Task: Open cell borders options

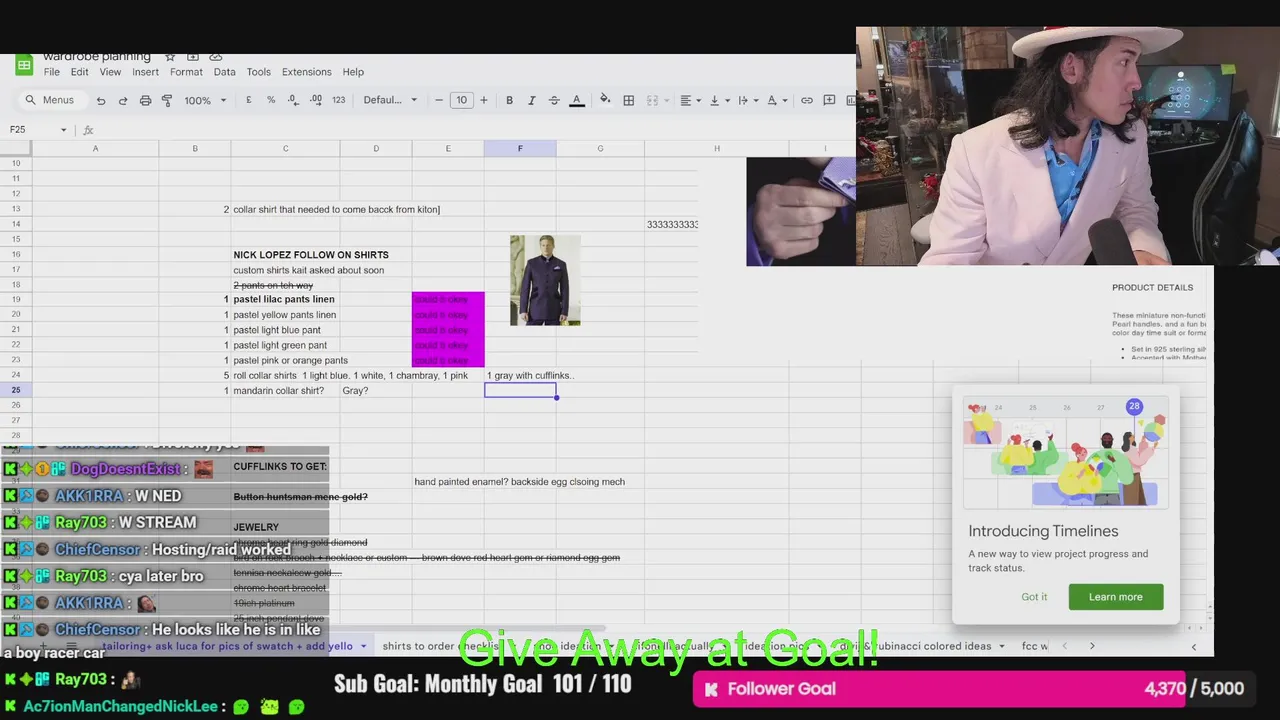Action: [629, 100]
